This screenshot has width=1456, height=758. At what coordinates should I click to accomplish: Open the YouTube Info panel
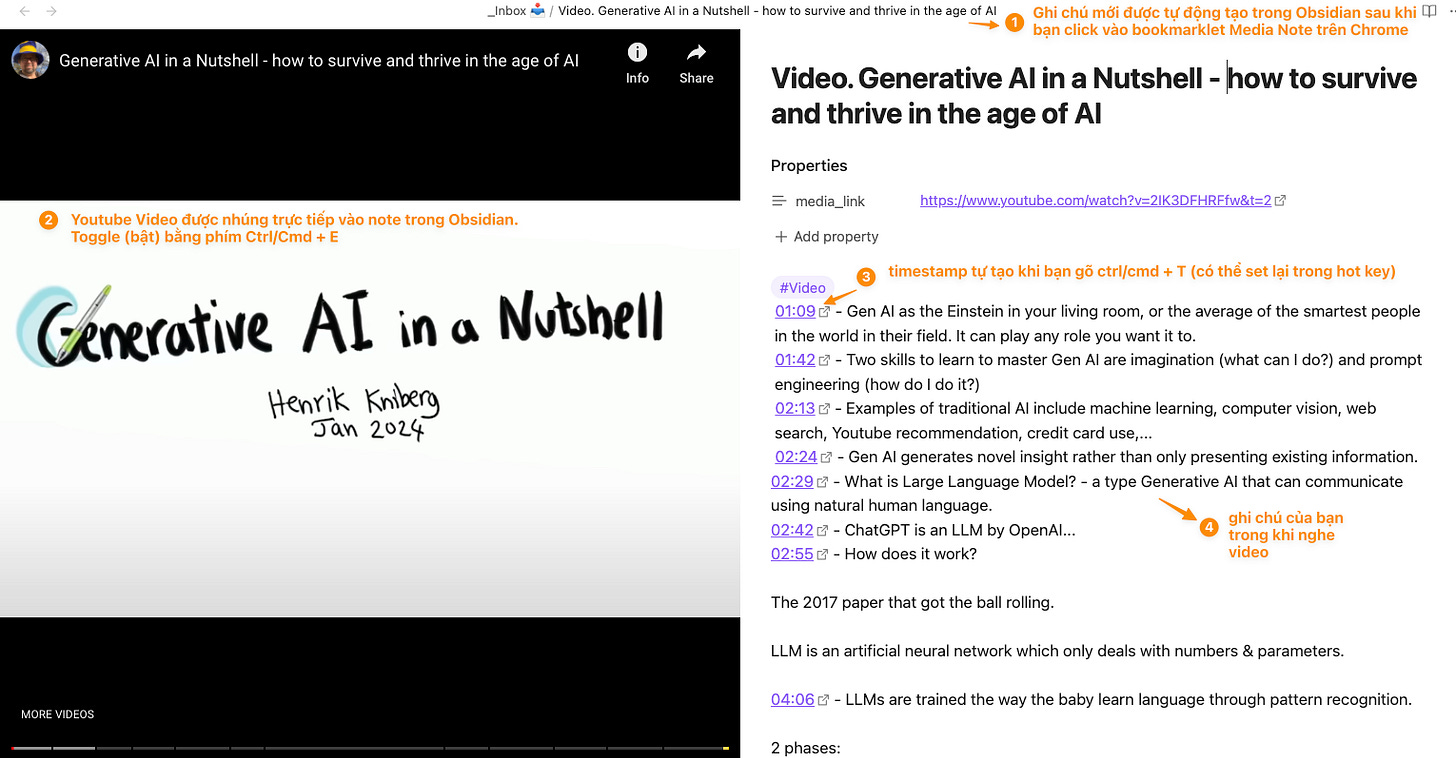[637, 62]
